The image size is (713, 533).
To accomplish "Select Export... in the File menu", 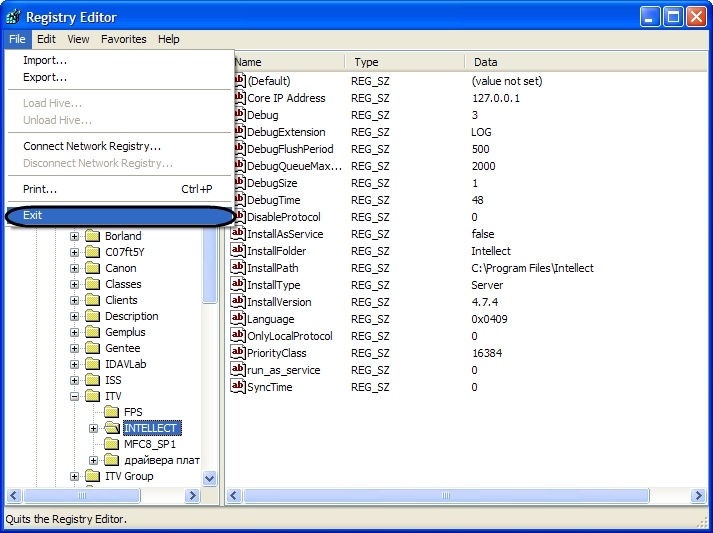I will pyautogui.click(x=45, y=77).
